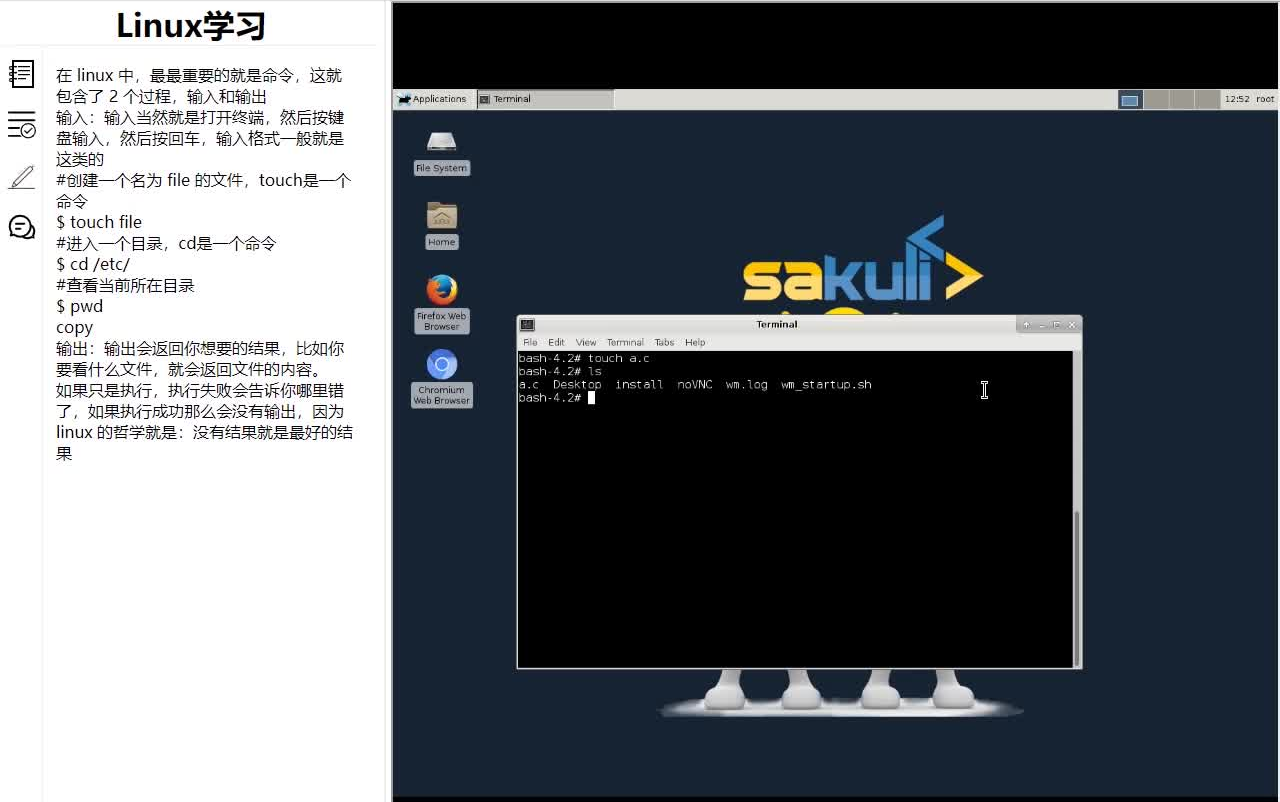Open the checklist tasks icon in sidebar

(x=21, y=125)
